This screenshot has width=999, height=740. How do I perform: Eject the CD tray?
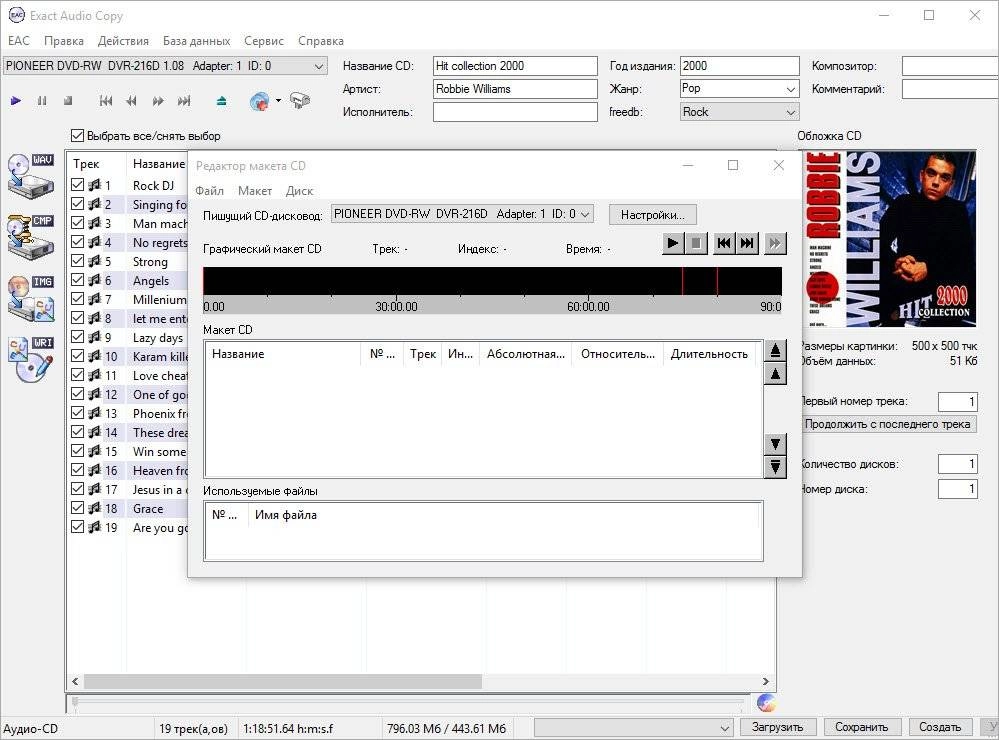(x=221, y=101)
